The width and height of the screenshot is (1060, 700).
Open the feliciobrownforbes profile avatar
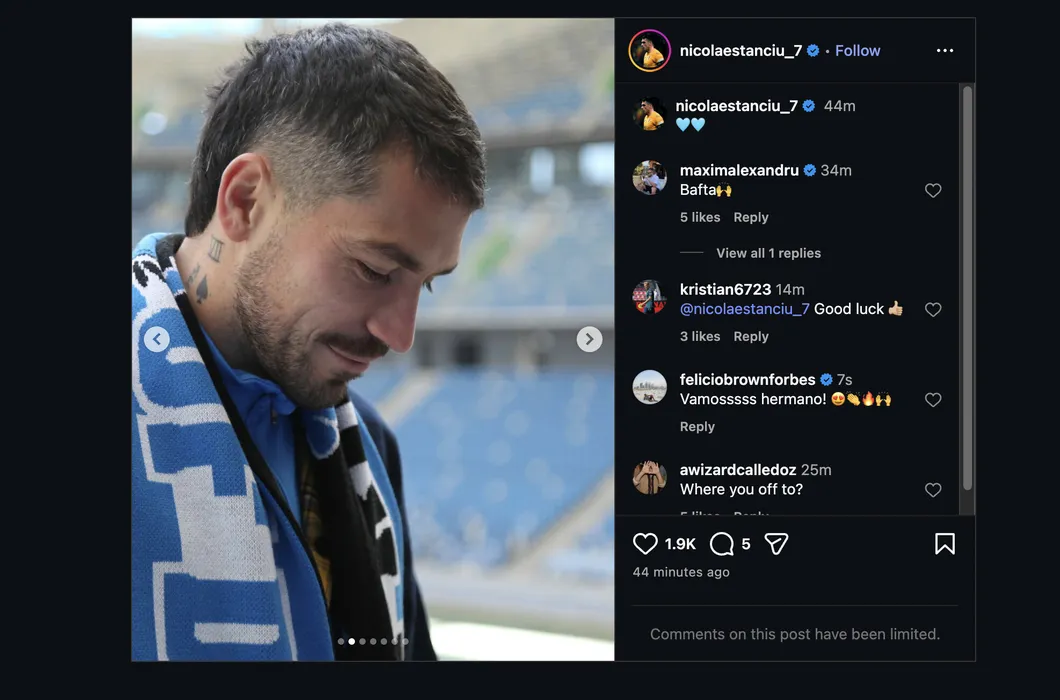[650, 387]
